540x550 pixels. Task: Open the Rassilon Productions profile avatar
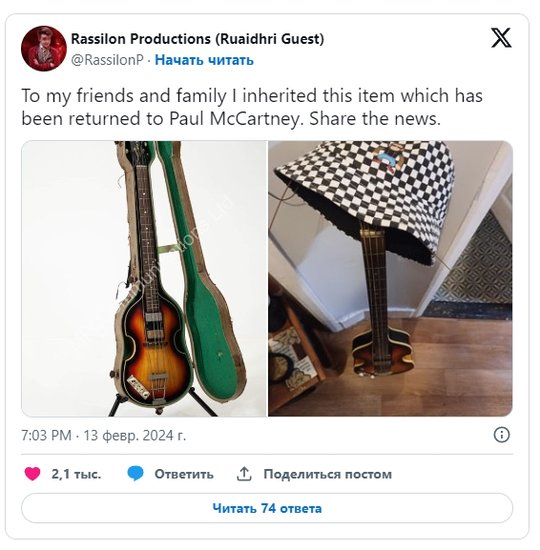[44, 48]
